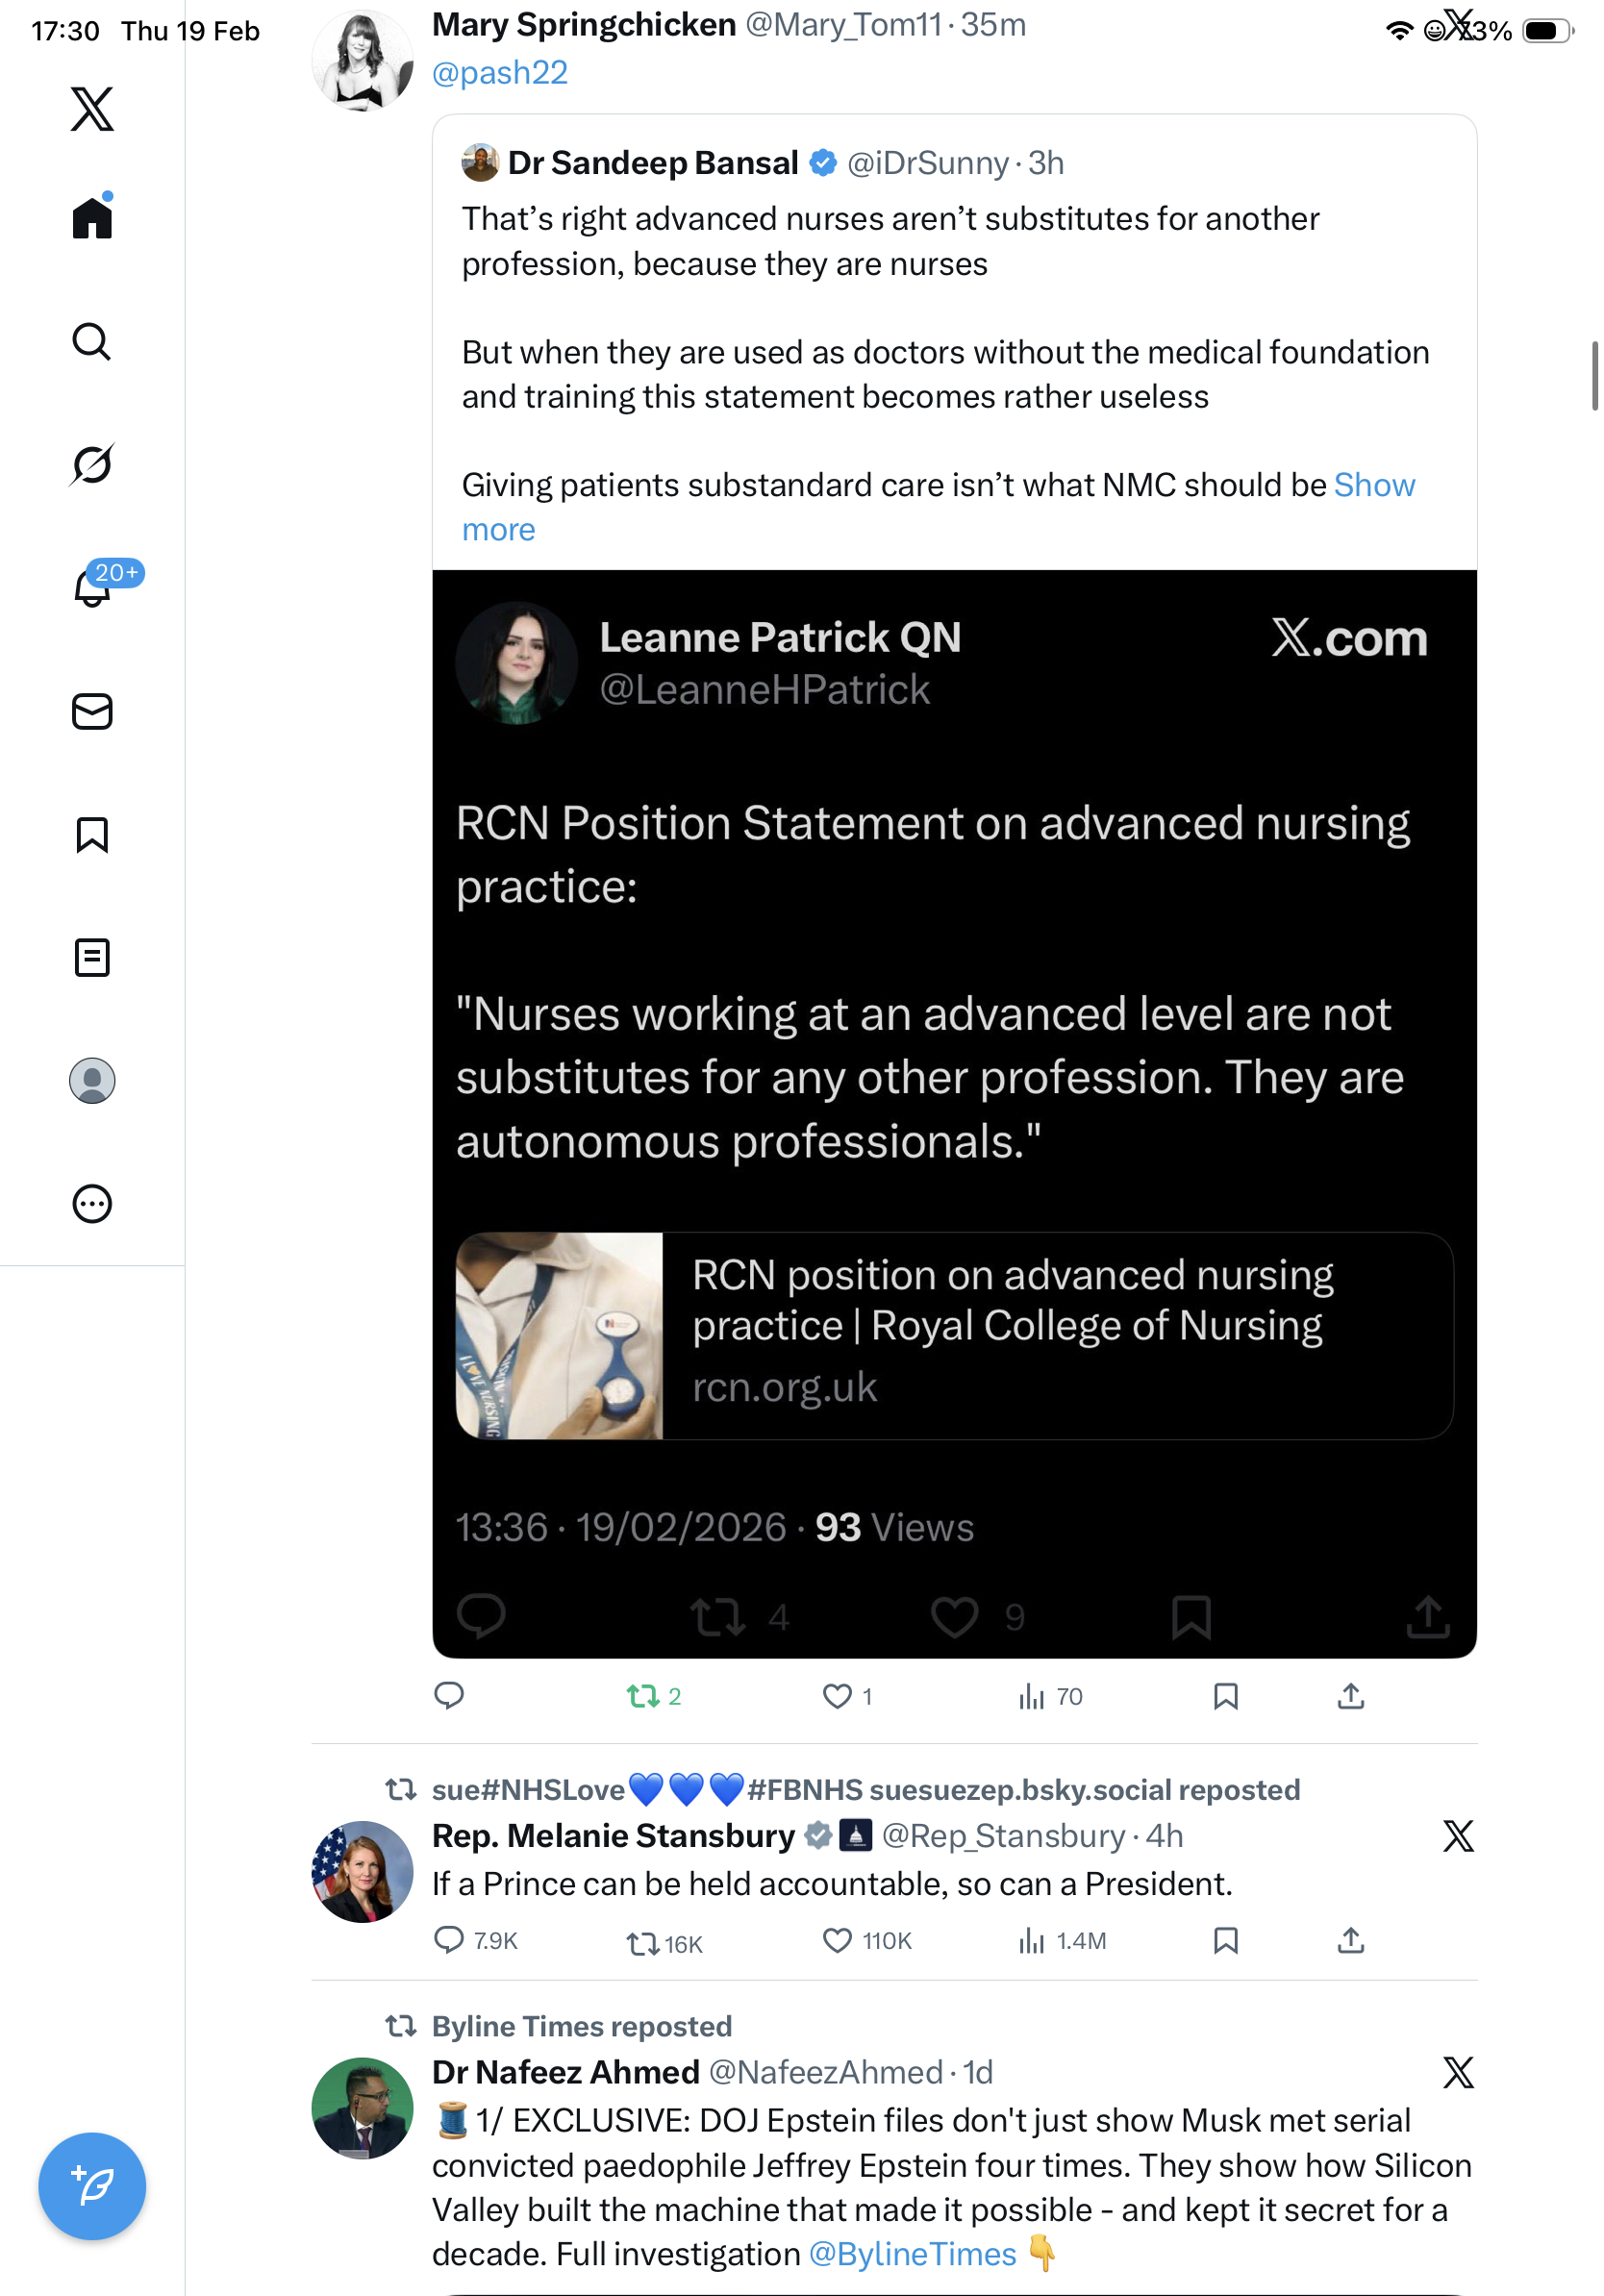Bookmark Rep. Melanie Stansbury's post
This screenshot has width=1604, height=2296.
coord(1225,1940)
